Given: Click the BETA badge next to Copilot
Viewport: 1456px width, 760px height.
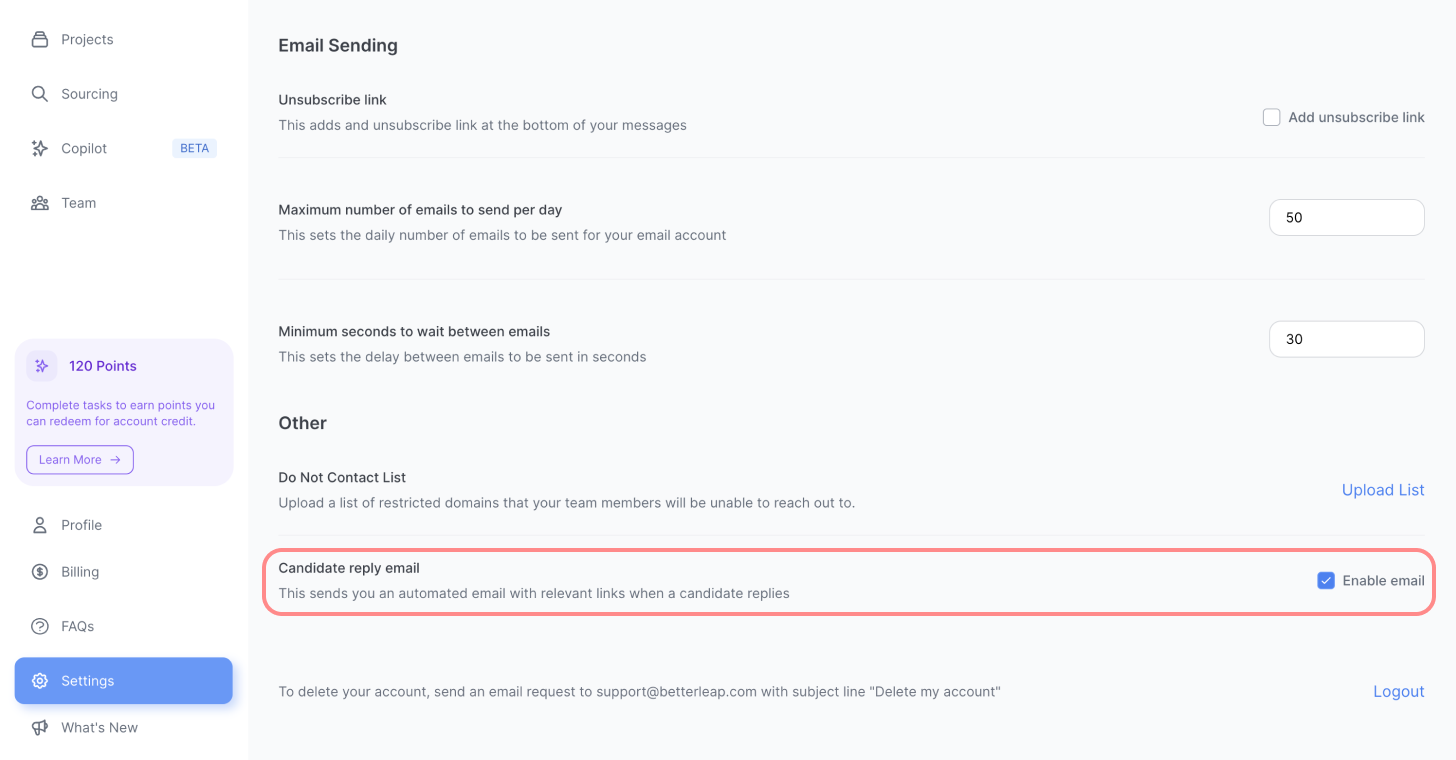Looking at the screenshot, I should [195, 148].
